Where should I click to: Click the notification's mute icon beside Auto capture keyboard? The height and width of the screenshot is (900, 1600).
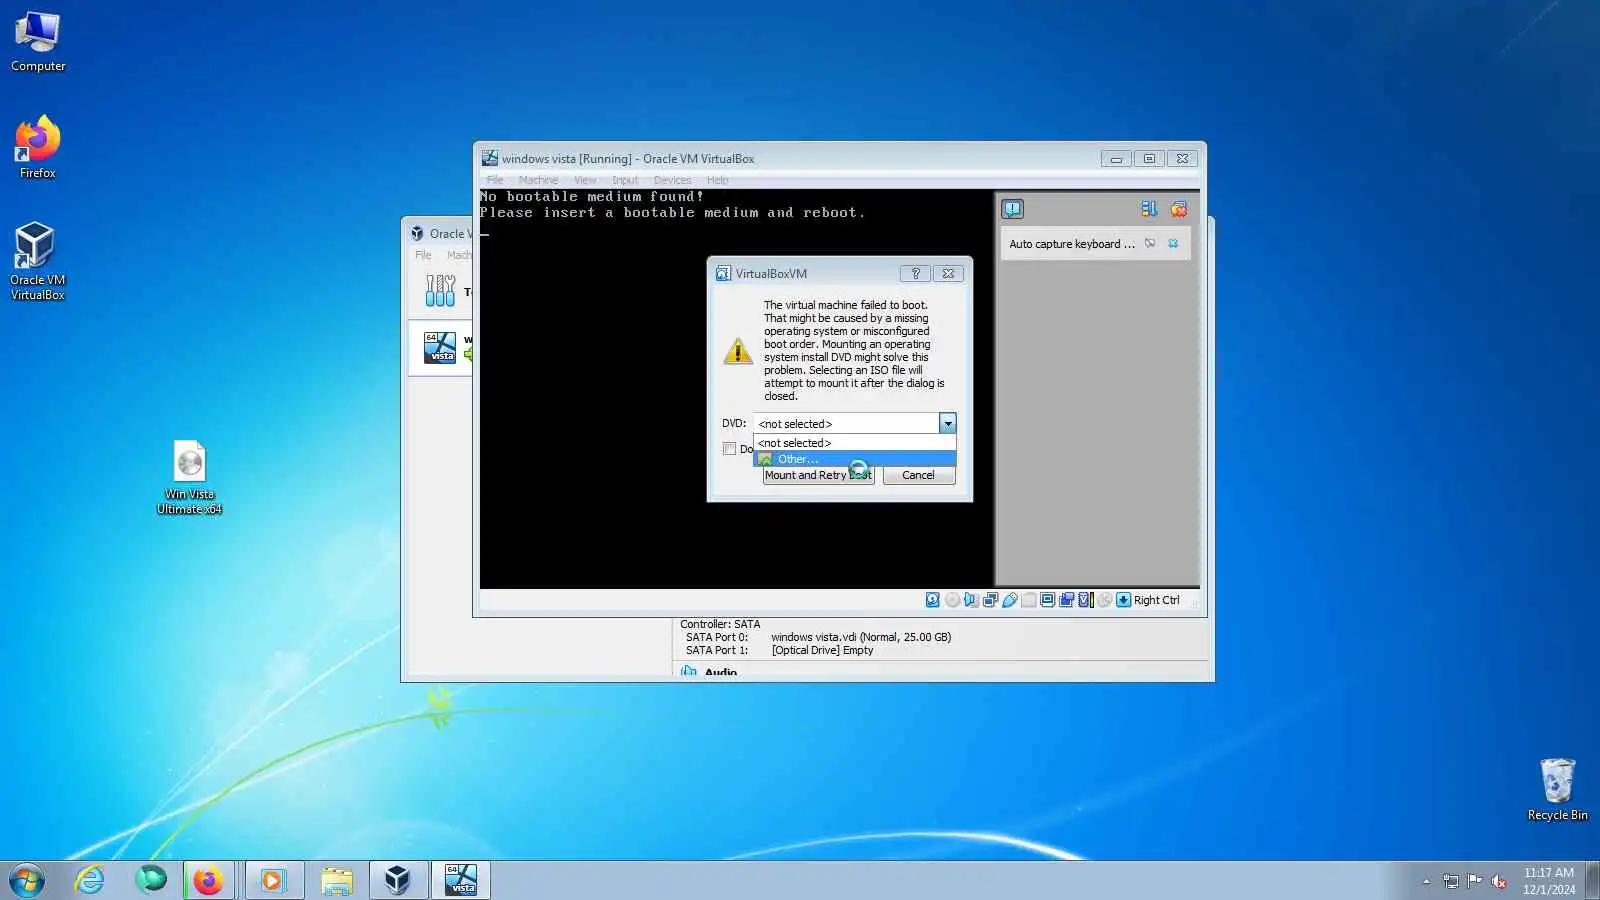point(1150,243)
